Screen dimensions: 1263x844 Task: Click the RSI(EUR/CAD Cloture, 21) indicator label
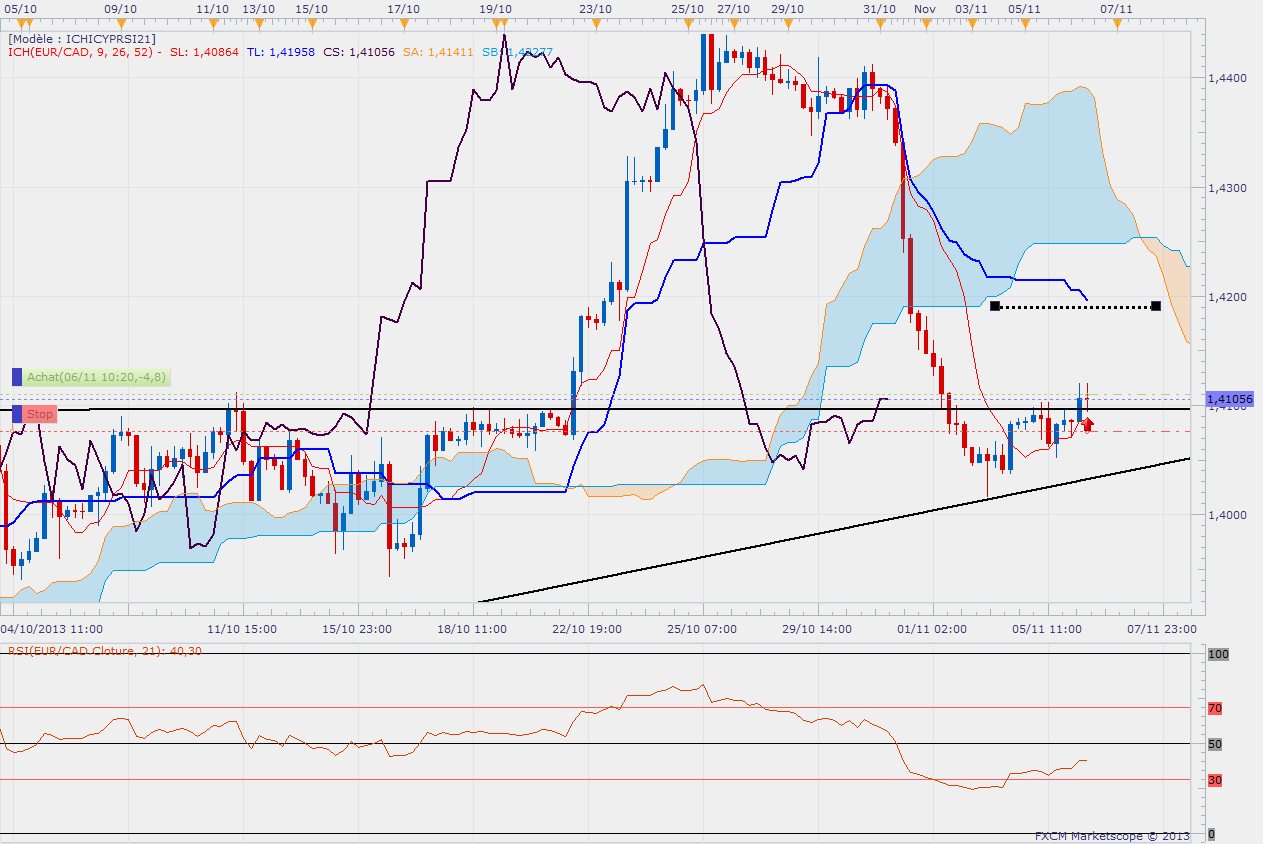tap(105, 651)
